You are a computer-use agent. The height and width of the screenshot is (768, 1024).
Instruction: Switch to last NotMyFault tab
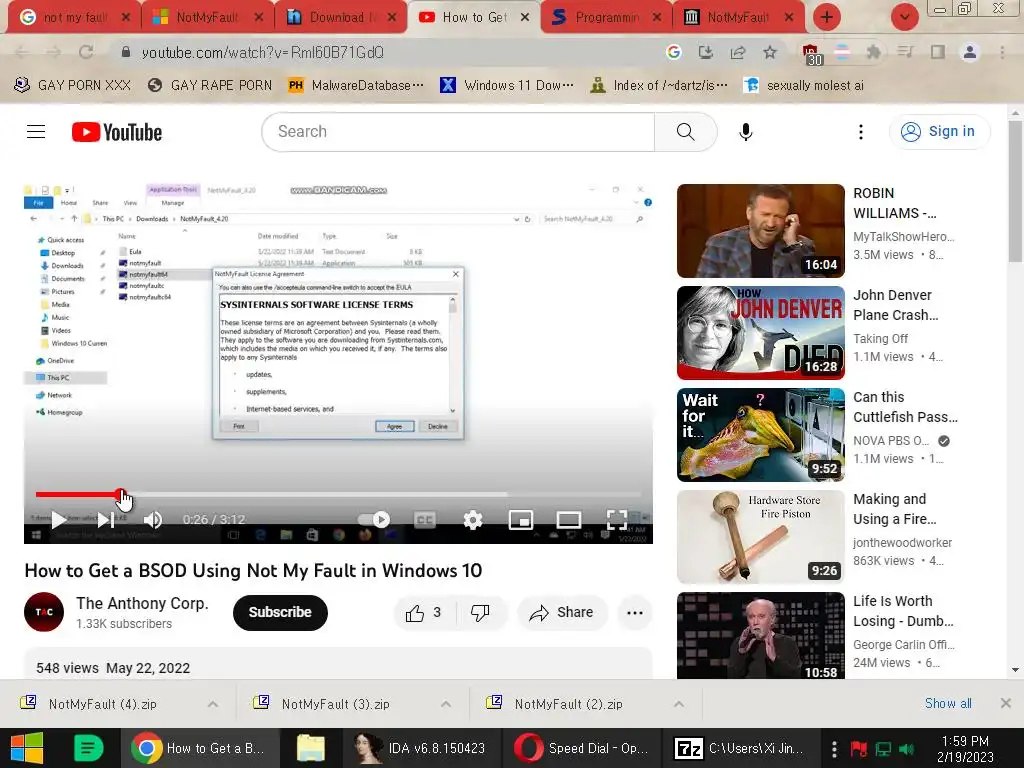click(740, 18)
